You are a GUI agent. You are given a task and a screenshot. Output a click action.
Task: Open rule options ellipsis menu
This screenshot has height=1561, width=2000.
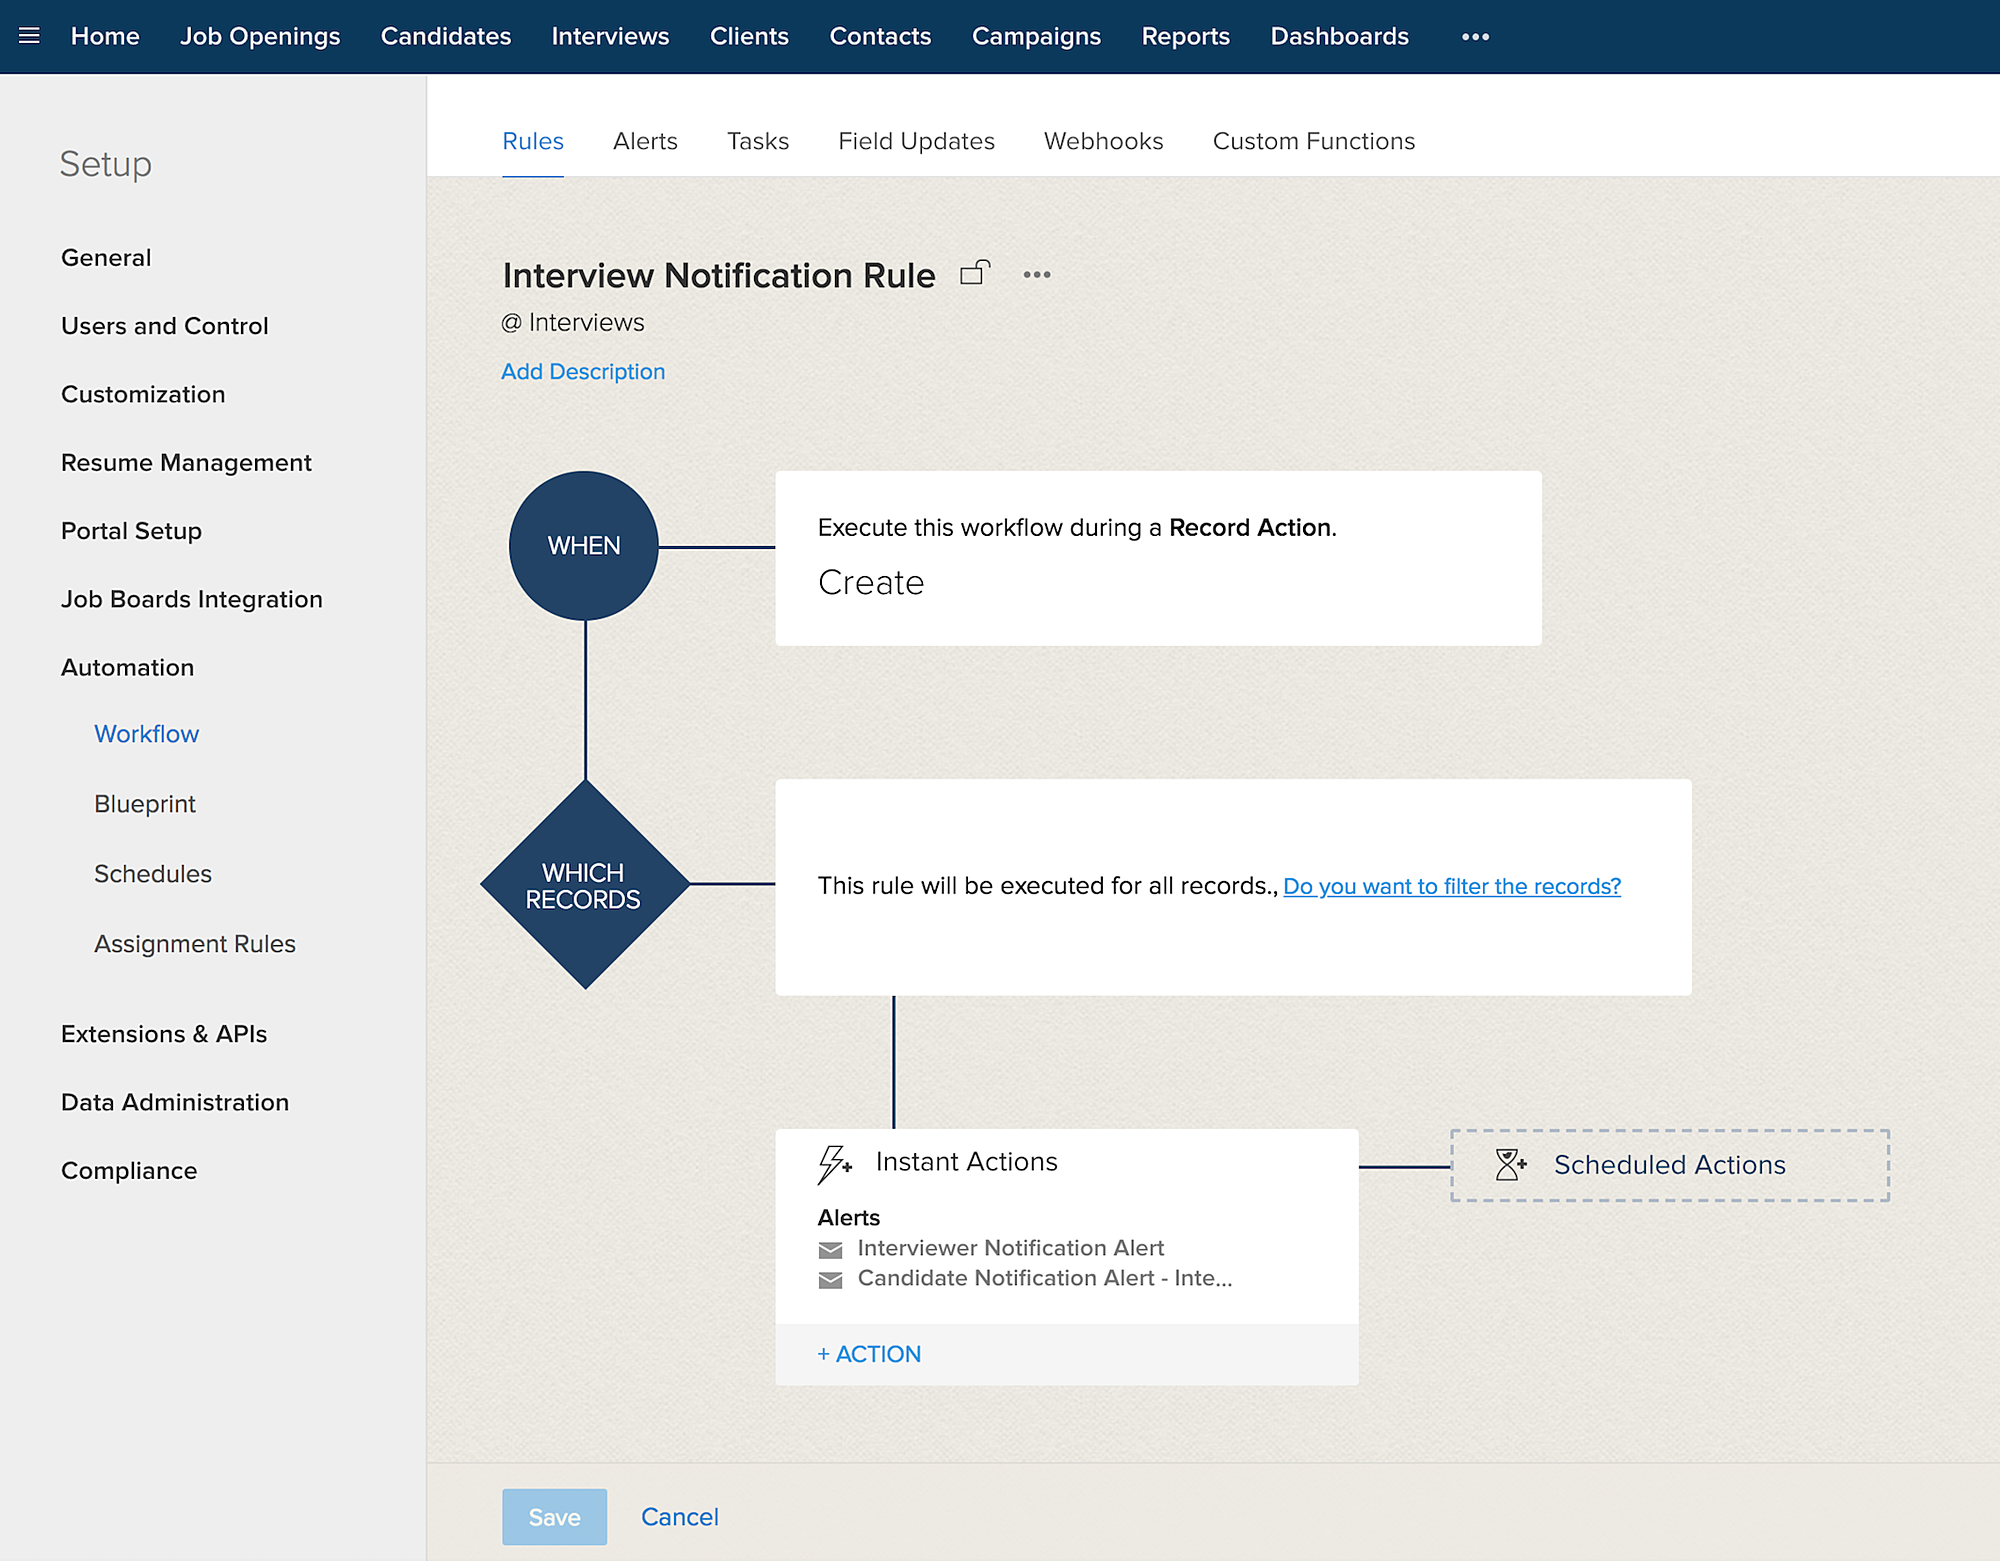coord(1037,275)
